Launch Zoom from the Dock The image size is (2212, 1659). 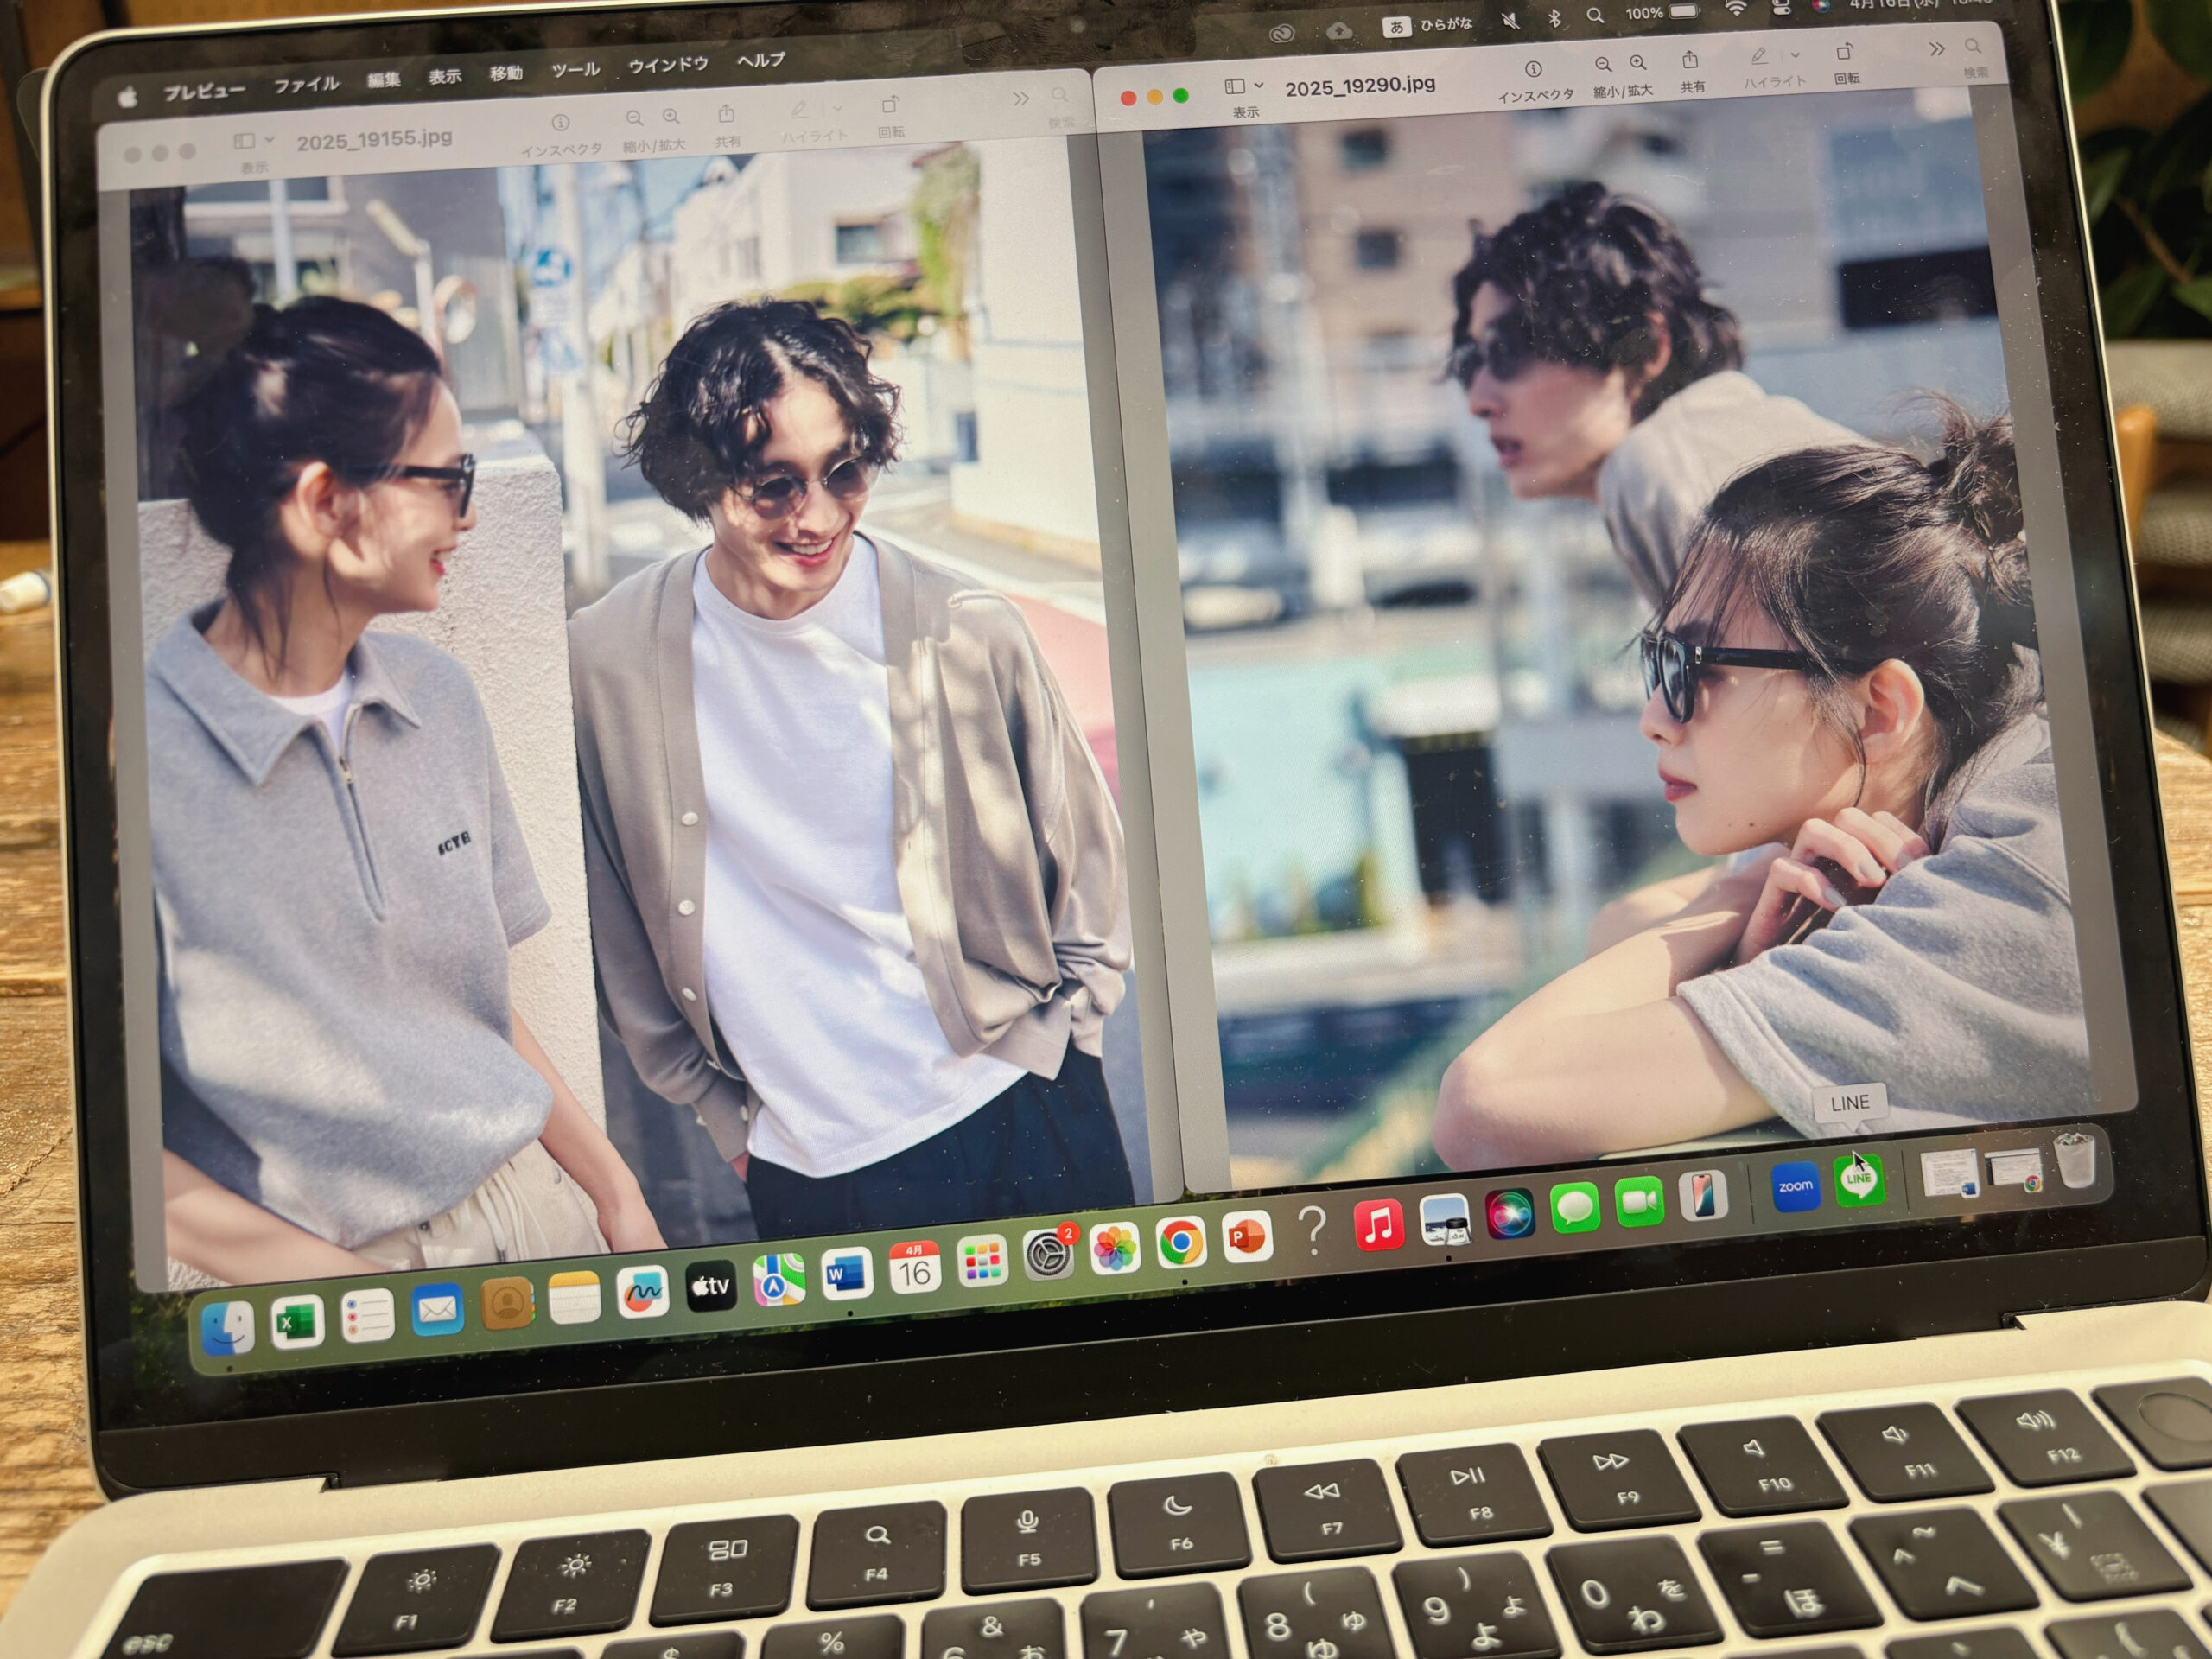1795,1186
